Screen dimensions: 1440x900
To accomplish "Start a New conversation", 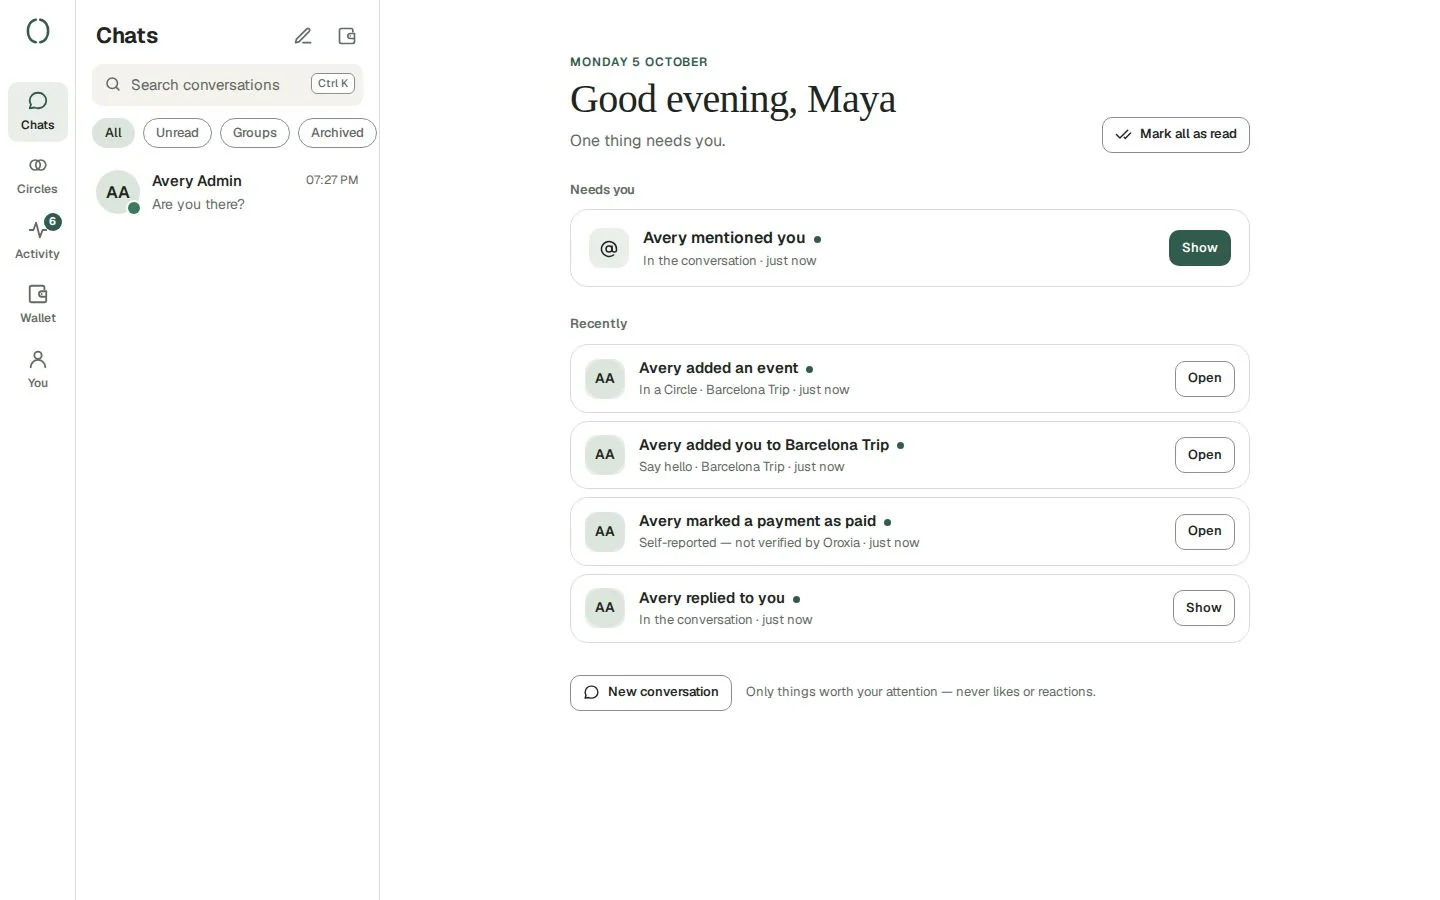I will coord(651,693).
